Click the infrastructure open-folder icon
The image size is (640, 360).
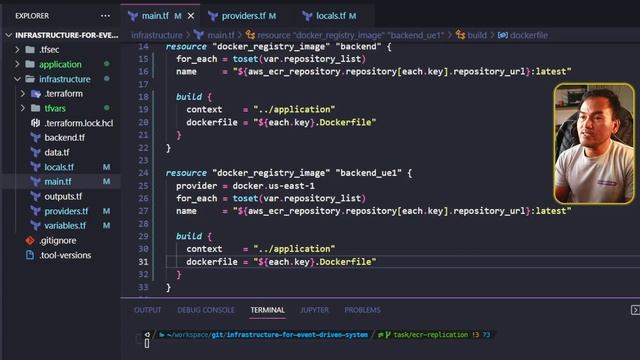pyautogui.click(x=30, y=79)
